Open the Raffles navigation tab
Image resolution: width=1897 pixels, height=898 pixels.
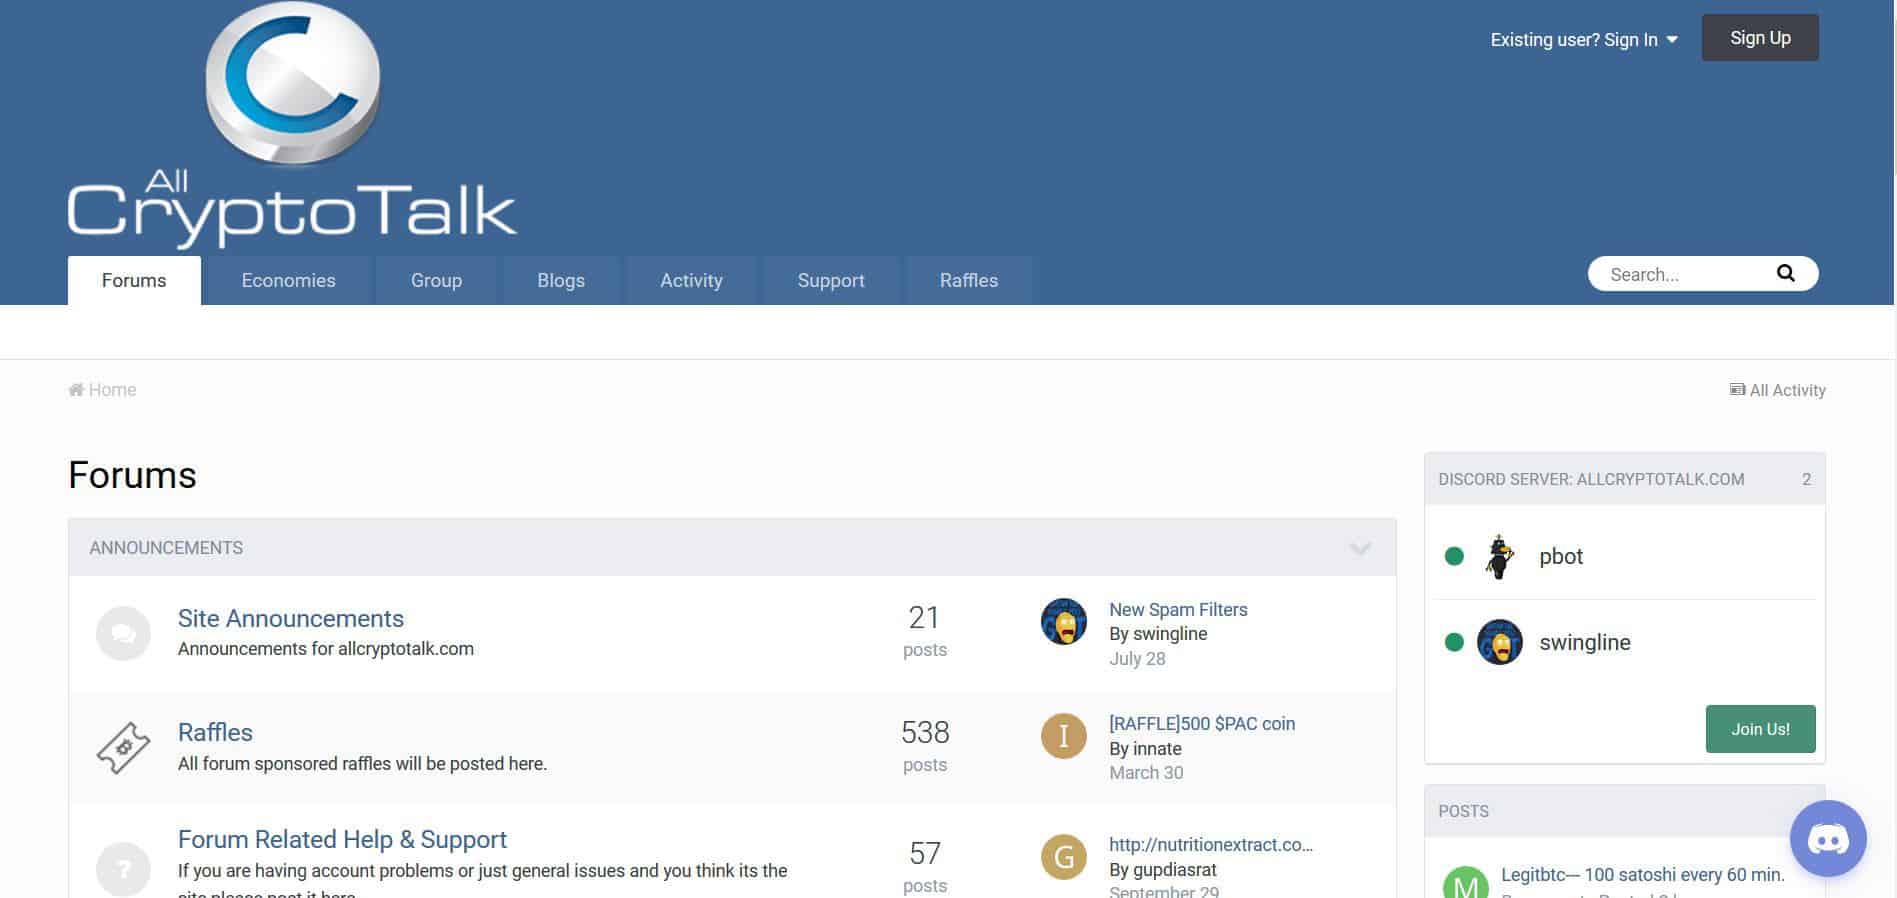(x=968, y=281)
